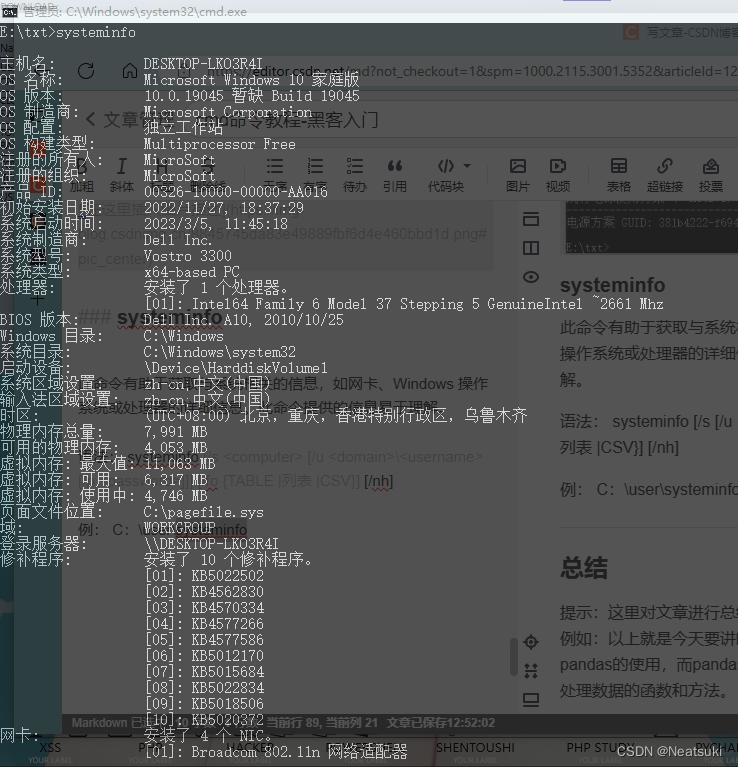Viewport: 738px width, 767px height.
Task: Click the browser refresh icon
Action: click(86, 71)
